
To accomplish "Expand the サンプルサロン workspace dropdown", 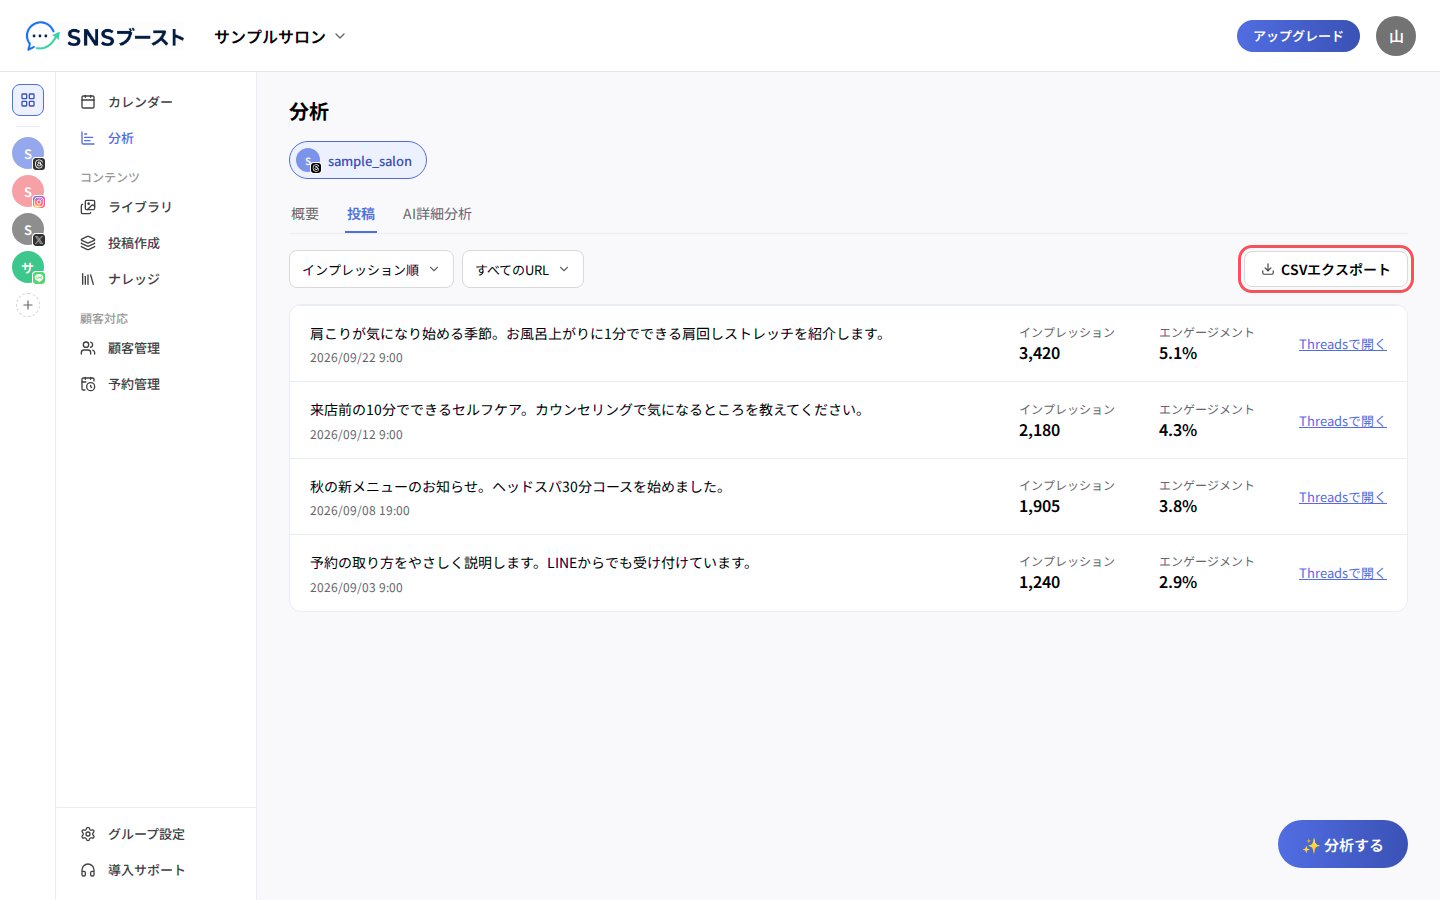I will pyautogui.click(x=280, y=37).
